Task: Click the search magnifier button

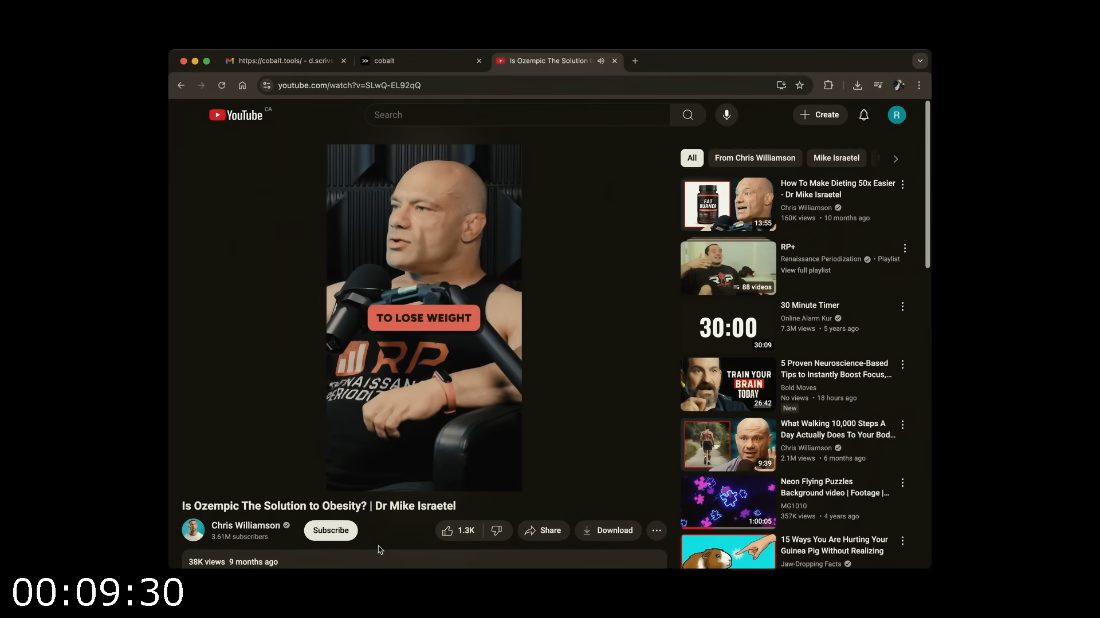Action: [x=688, y=115]
